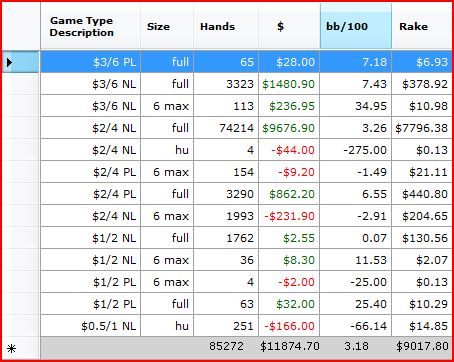Click the $236.95 winnings cell
This screenshot has width=454, height=362.
pos(289,106)
